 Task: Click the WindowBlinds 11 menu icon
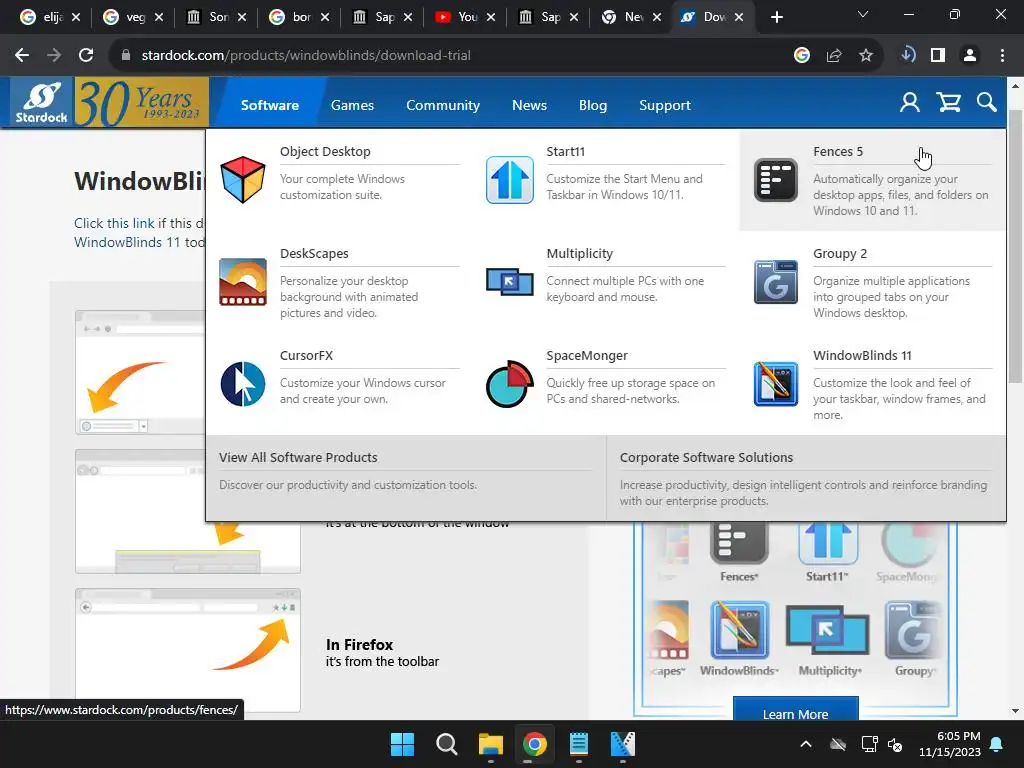pyautogui.click(x=776, y=384)
